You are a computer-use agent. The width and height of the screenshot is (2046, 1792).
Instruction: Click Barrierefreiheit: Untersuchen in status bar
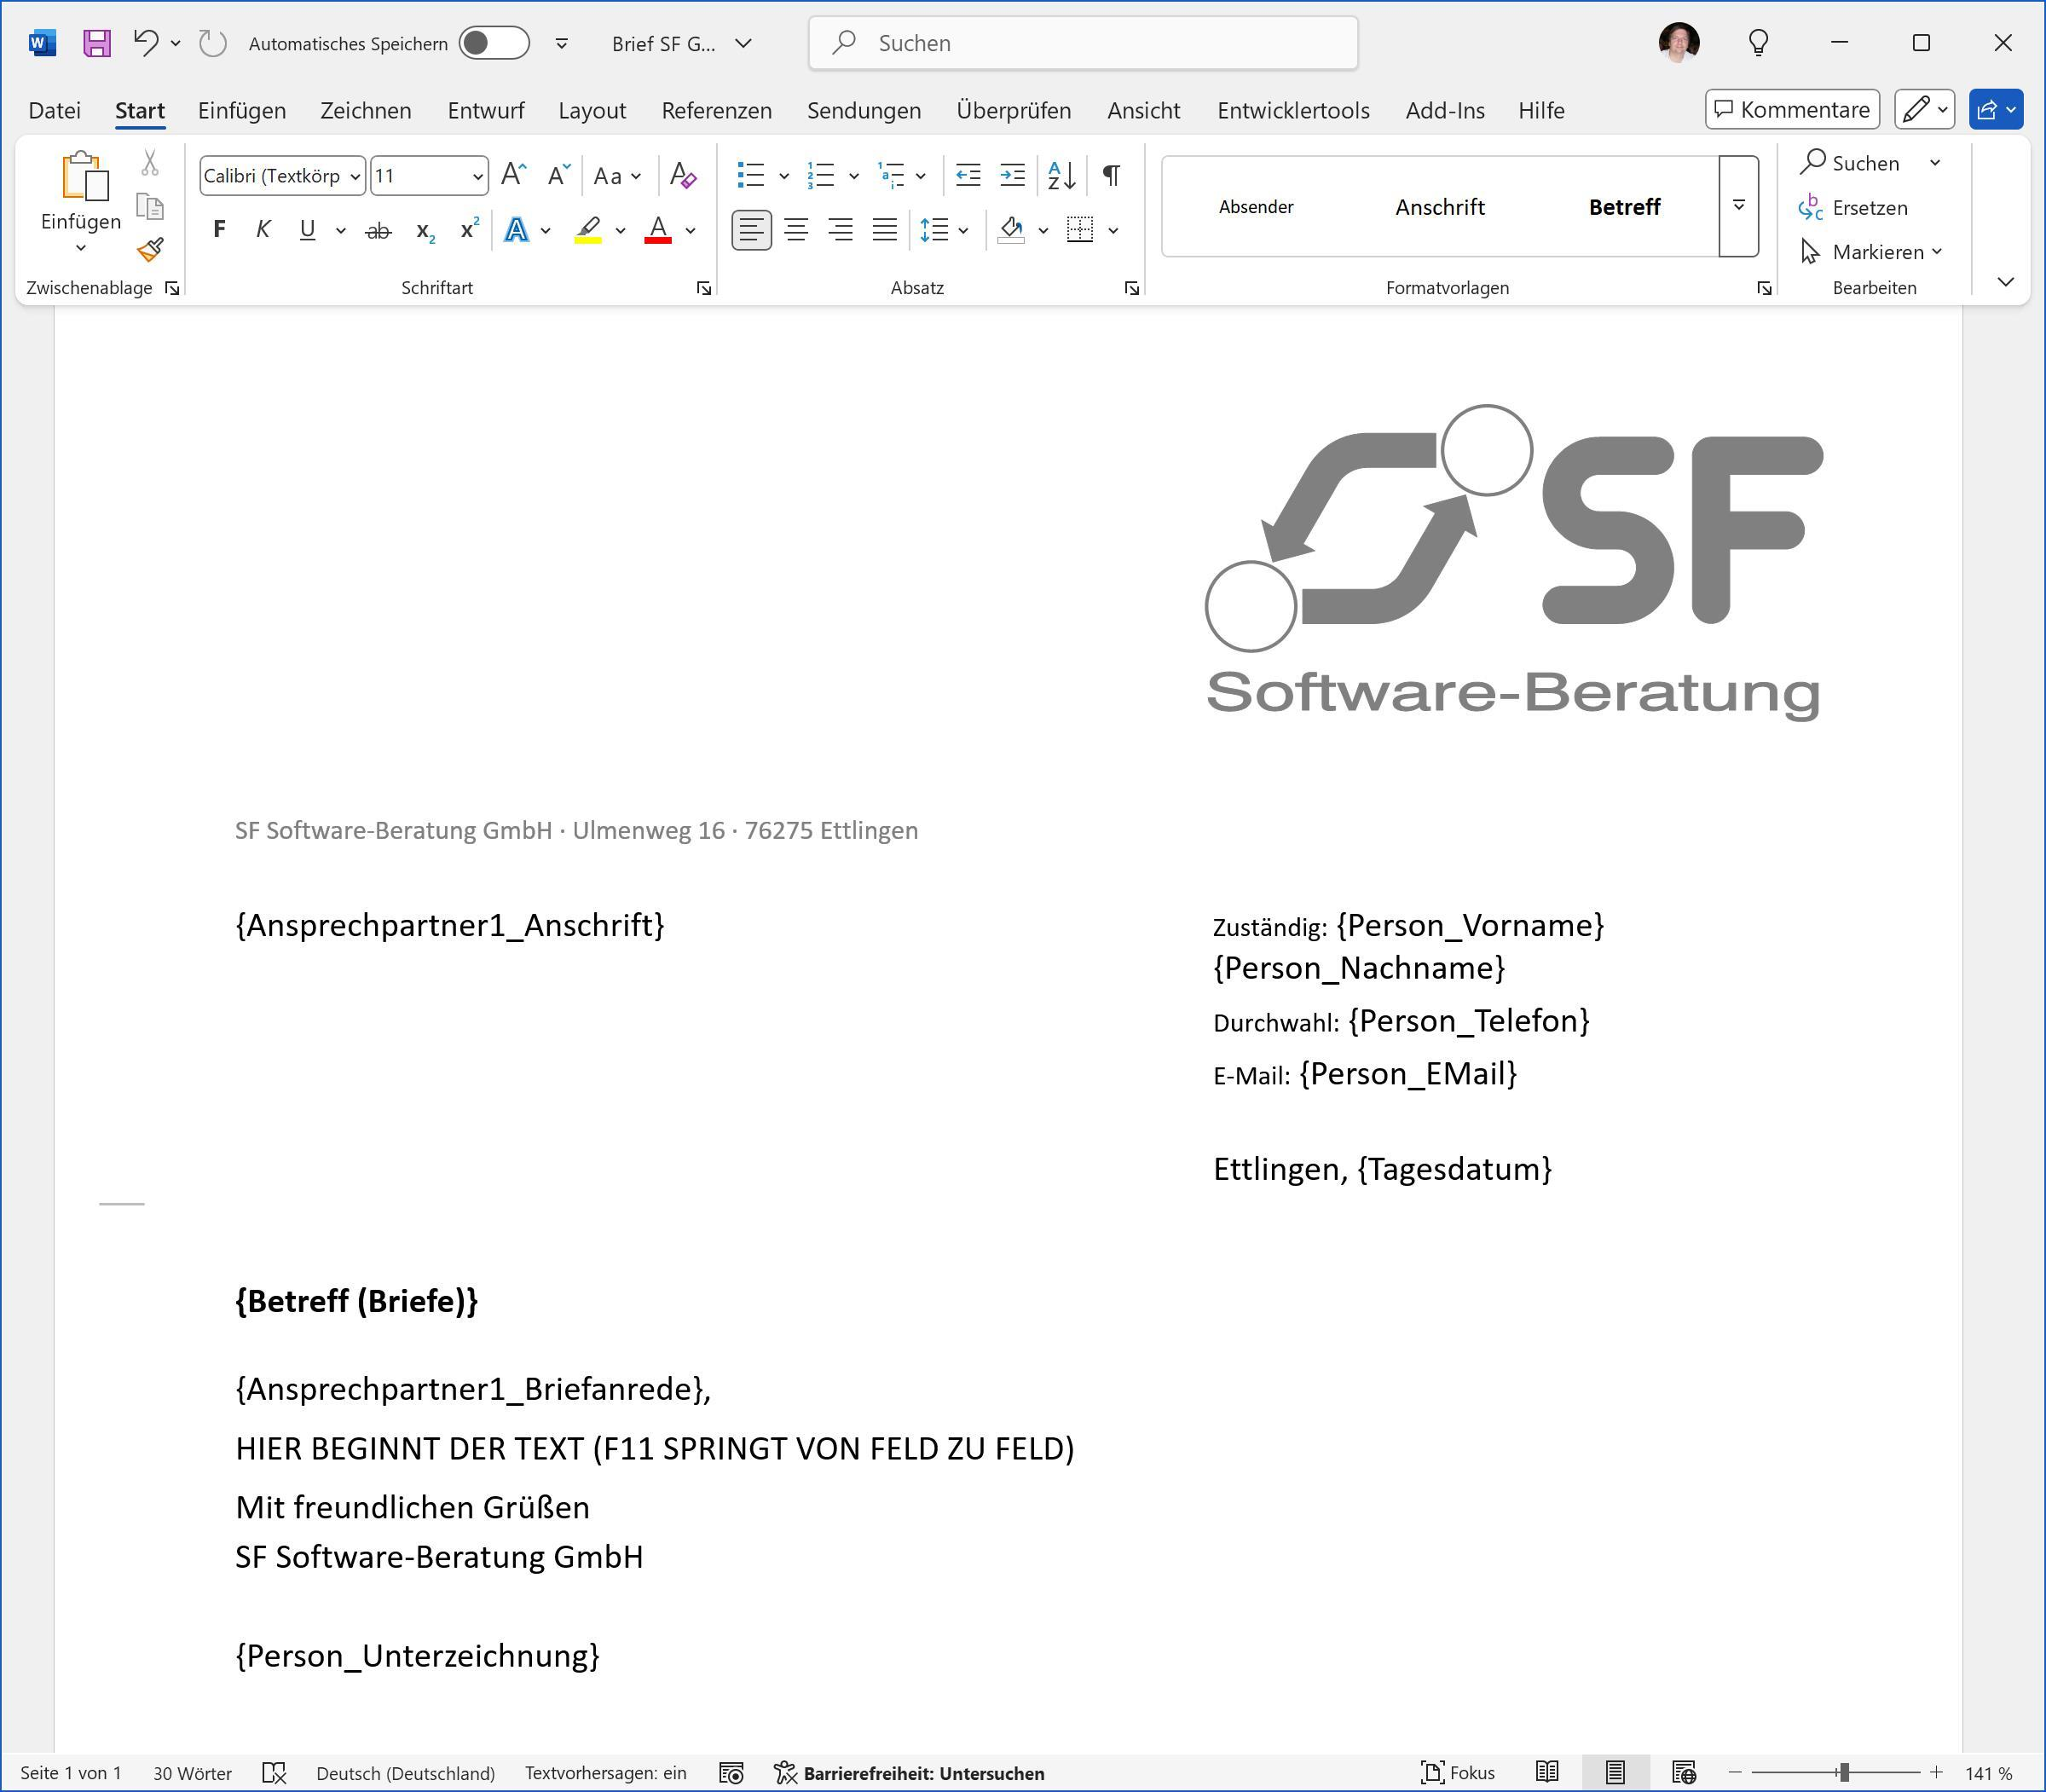coord(909,1773)
